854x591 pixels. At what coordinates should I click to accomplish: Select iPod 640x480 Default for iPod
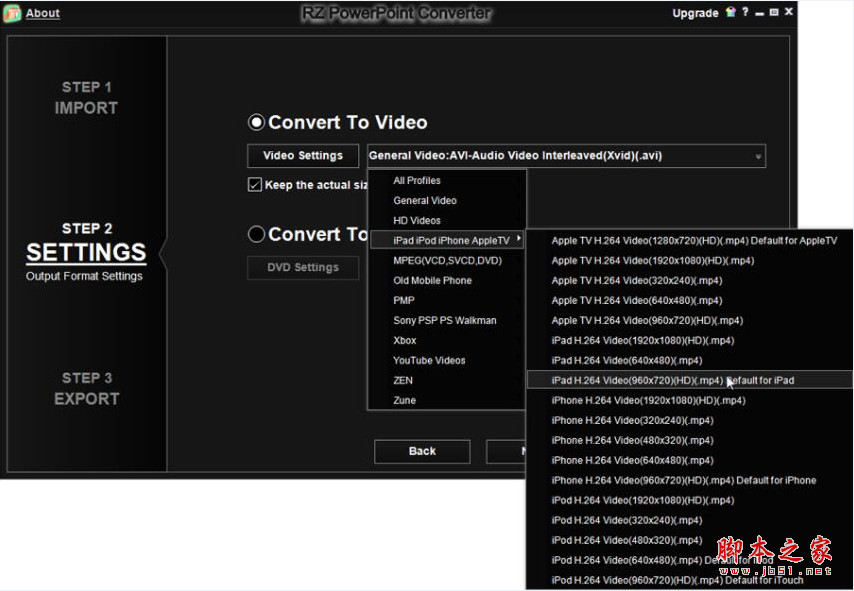690,560
